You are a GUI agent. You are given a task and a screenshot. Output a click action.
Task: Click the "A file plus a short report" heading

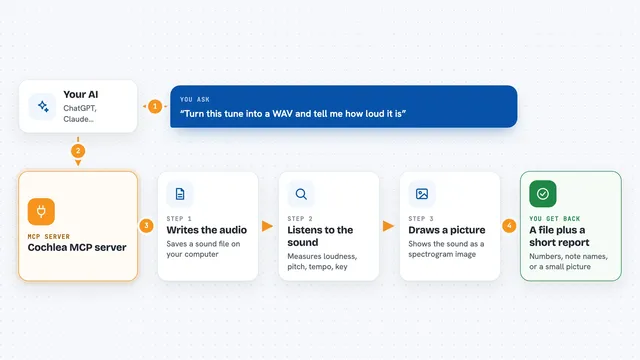tap(560, 236)
